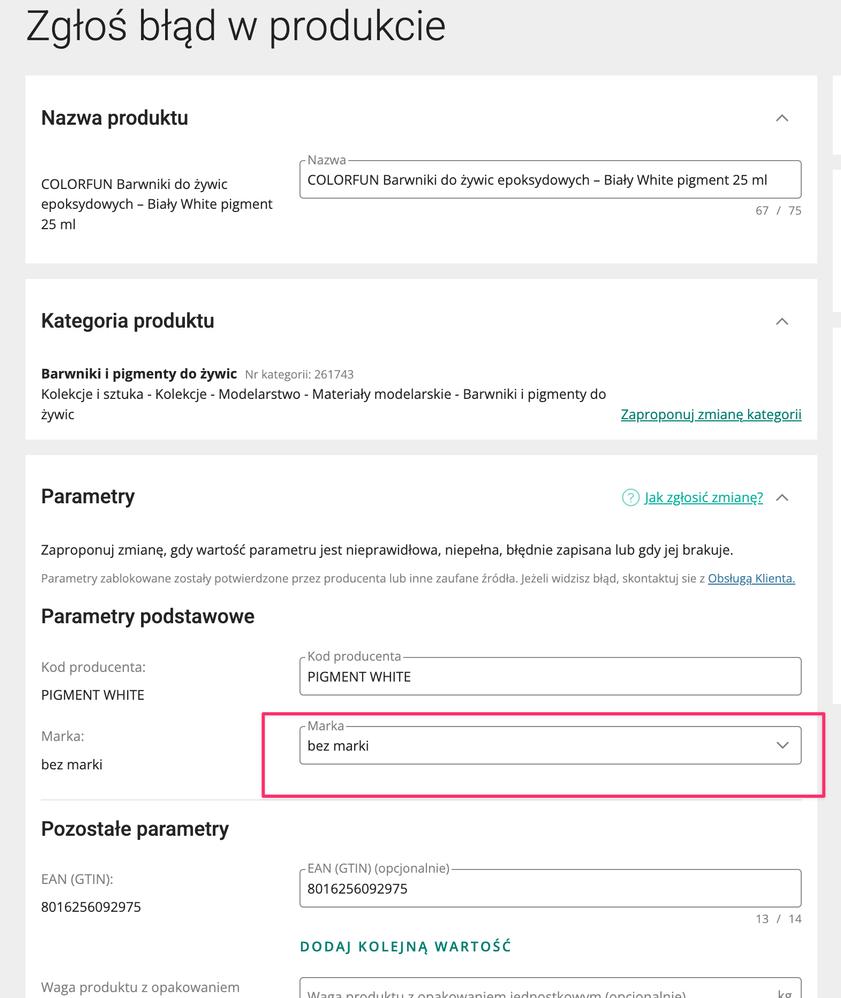Click the bold 'Barwniki i pigmenty do żywic' category name
The height and width of the screenshot is (998, 841).
[x=139, y=374]
